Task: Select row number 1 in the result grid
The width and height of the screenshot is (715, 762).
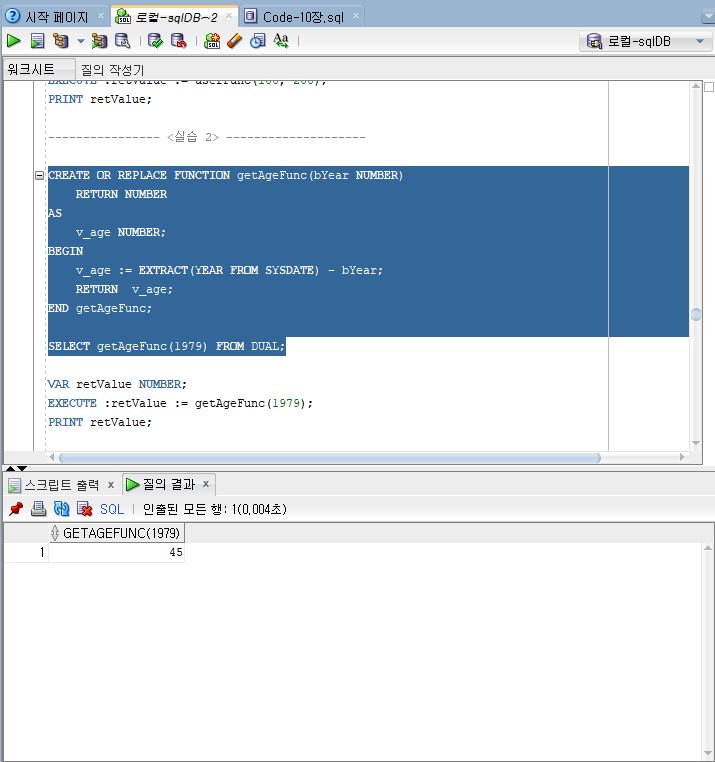Action: [26, 553]
